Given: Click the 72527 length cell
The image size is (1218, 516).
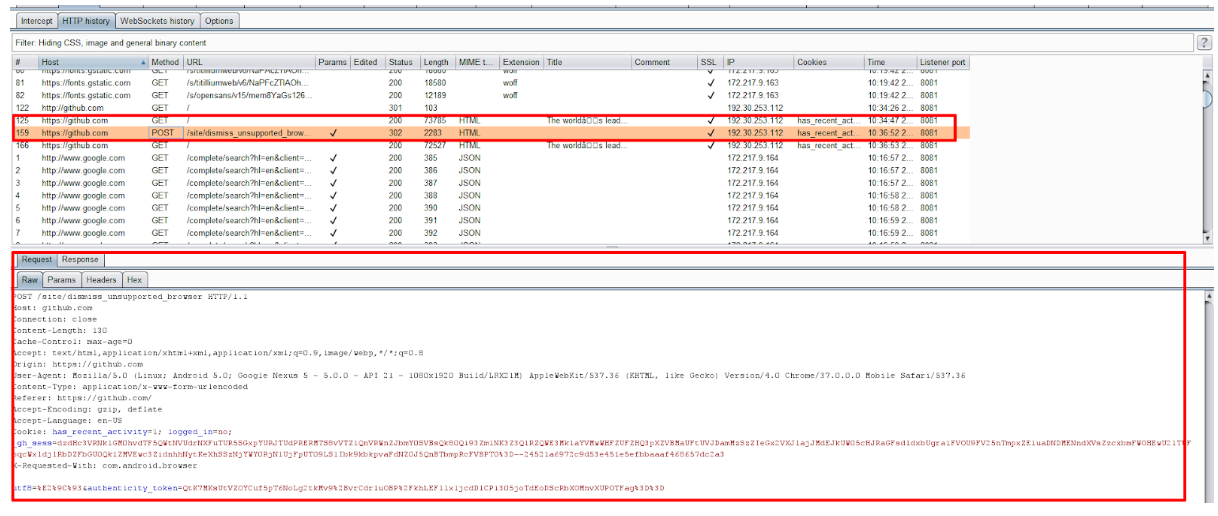Looking at the screenshot, I should (x=438, y=145).
